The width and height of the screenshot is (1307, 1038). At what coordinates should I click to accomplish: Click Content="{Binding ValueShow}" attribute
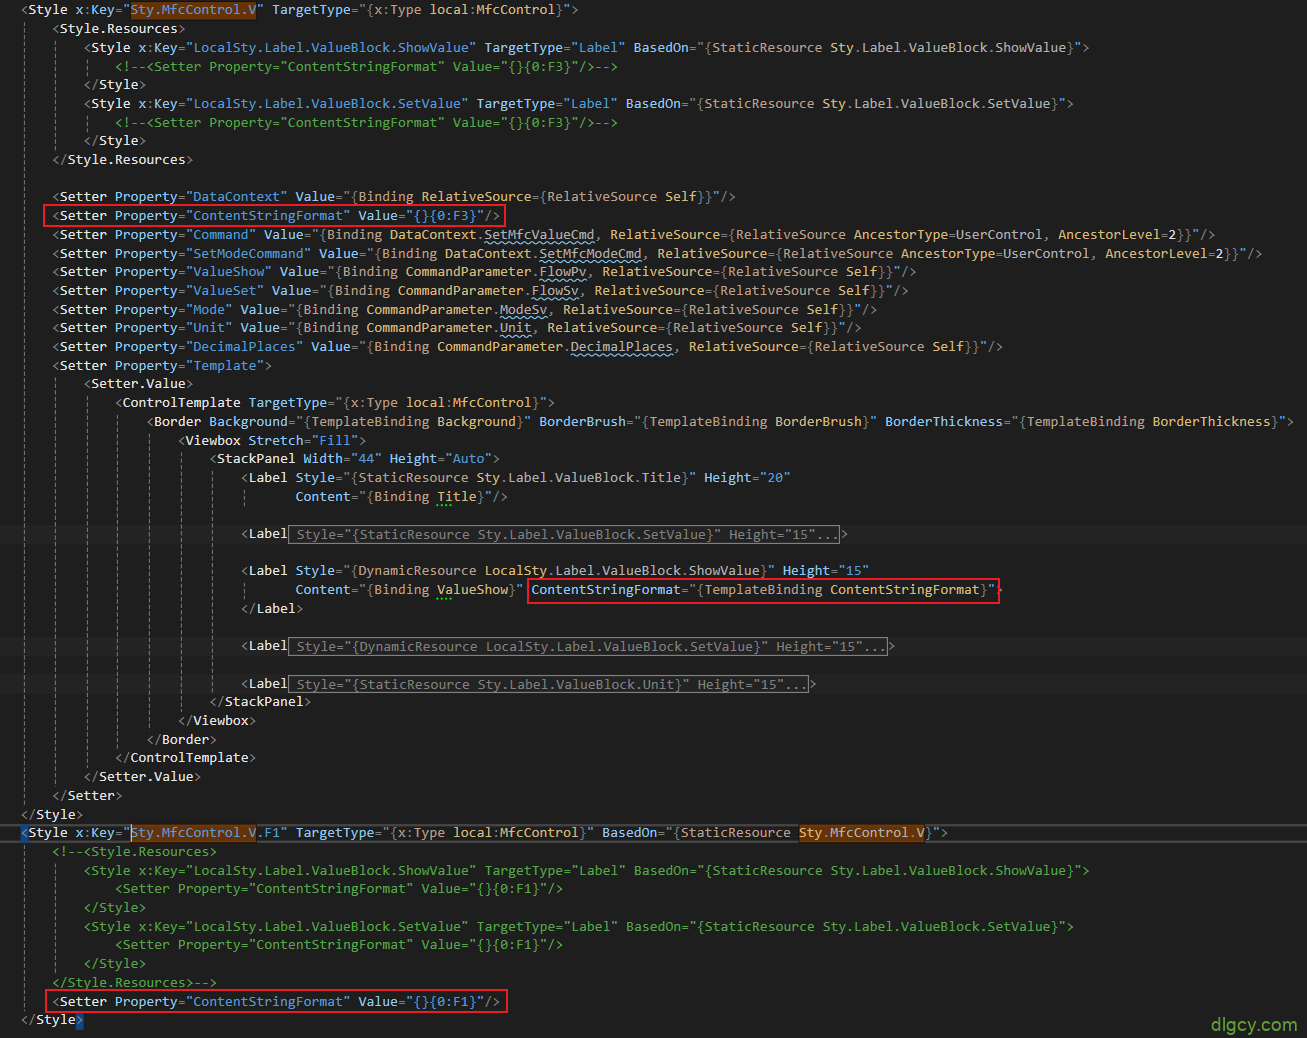[x=409, y=590]
